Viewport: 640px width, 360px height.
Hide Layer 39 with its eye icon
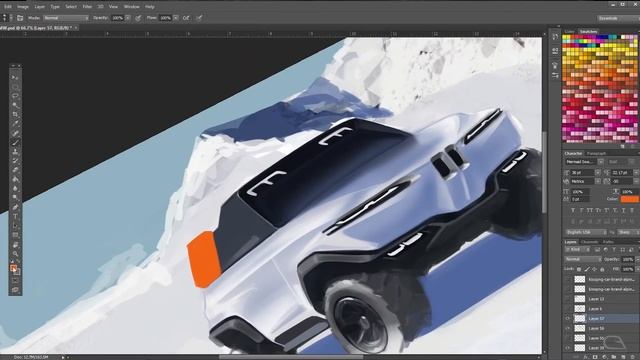[x=568, y=348]
